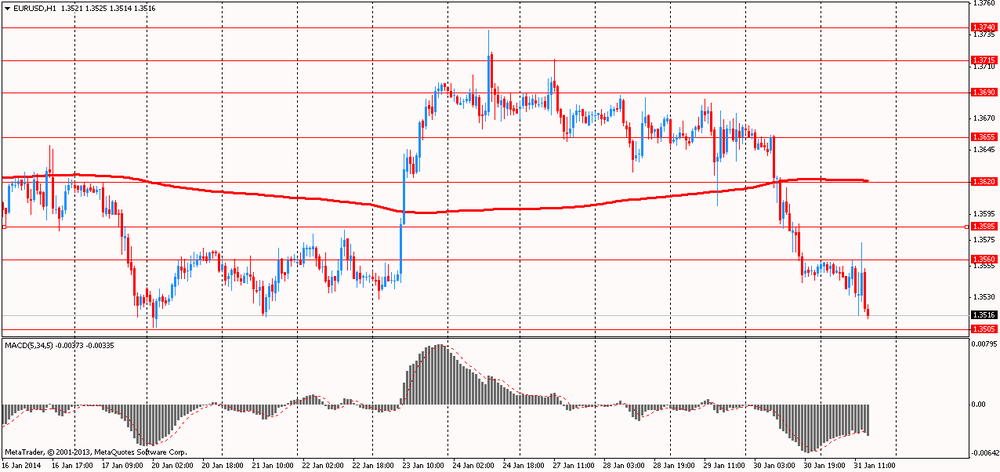Click the 1.3530 price scale value

[983, 297]
